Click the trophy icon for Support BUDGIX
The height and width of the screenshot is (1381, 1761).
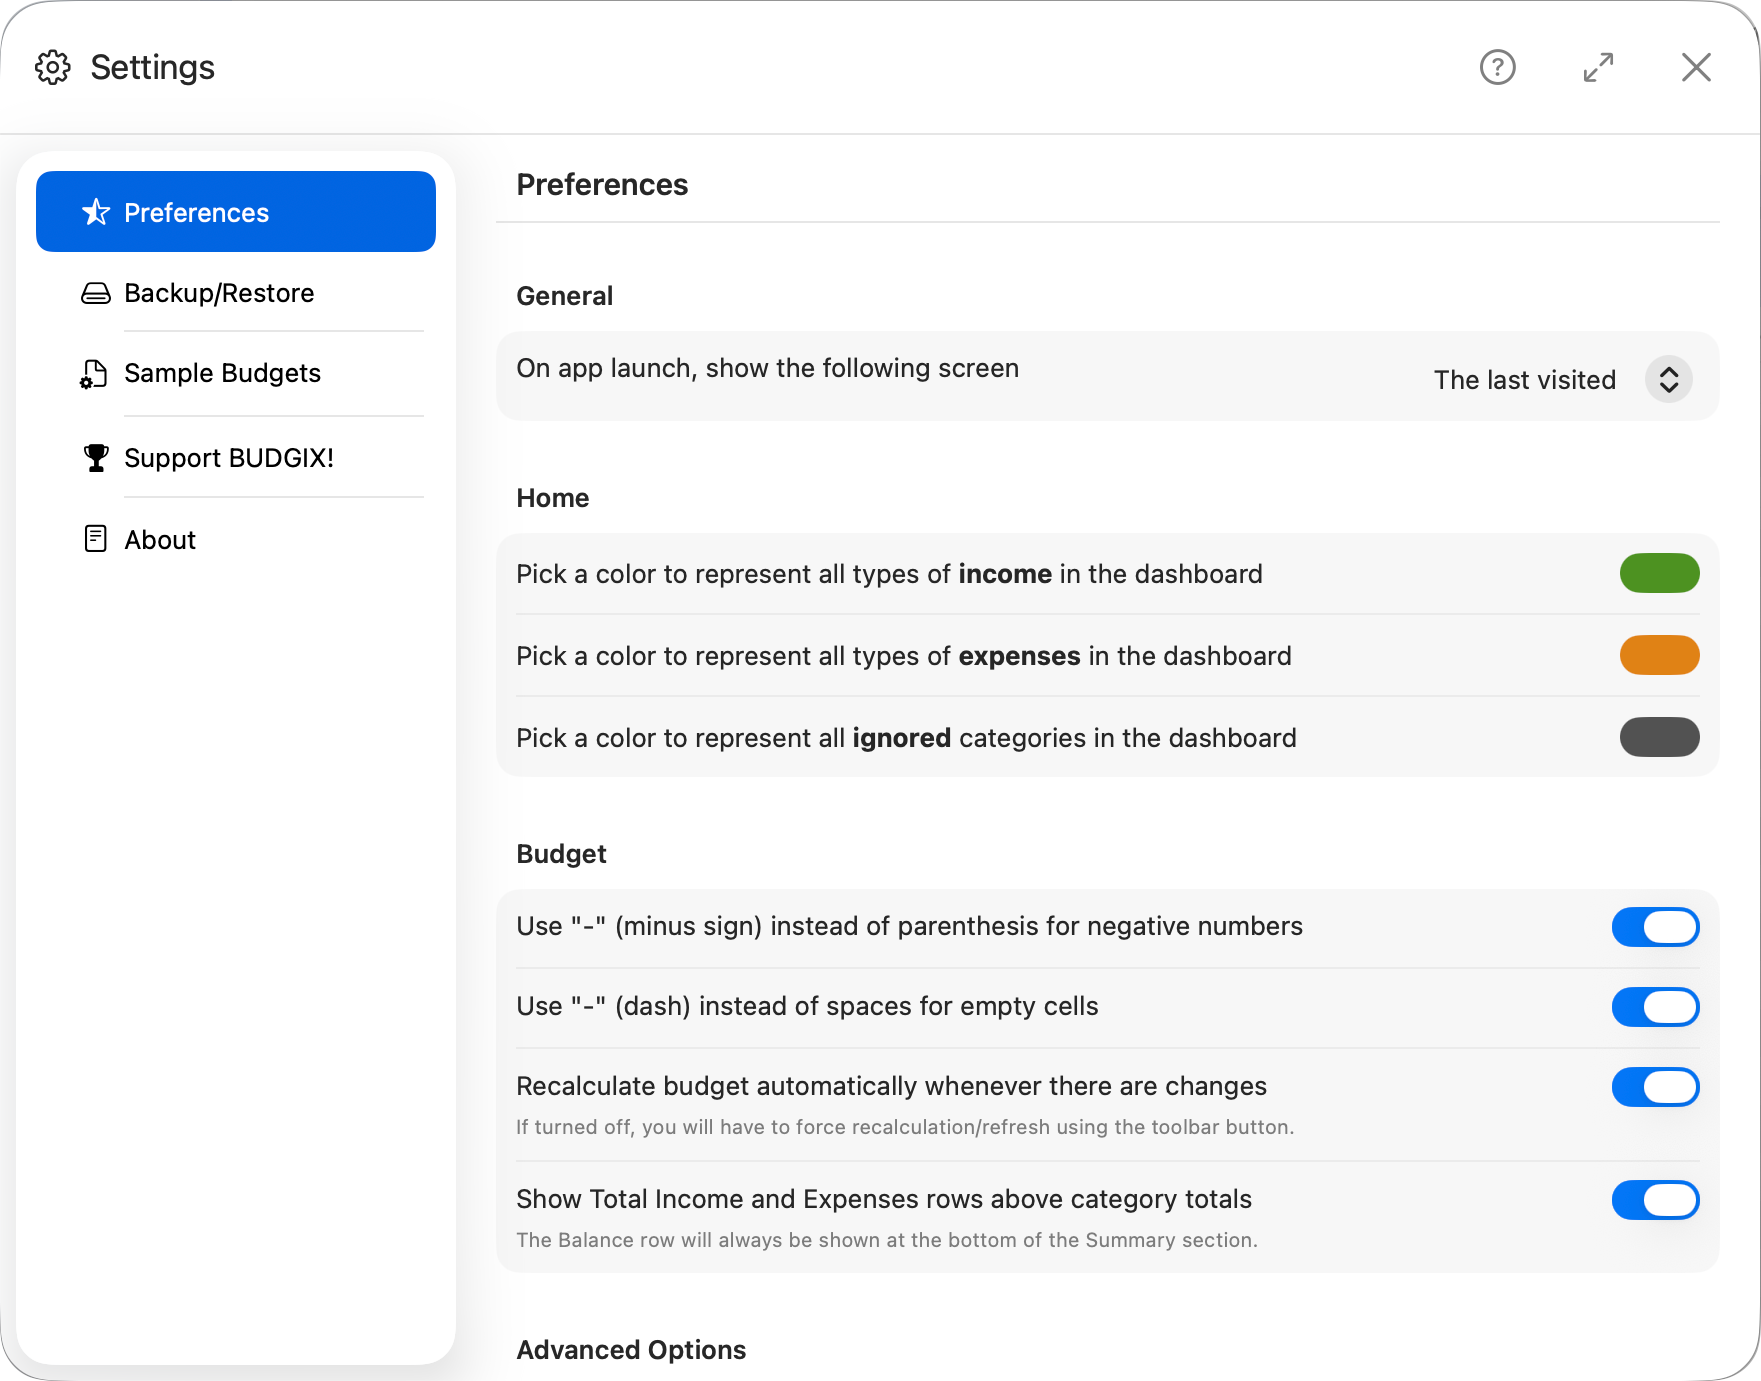click(96, 458)
